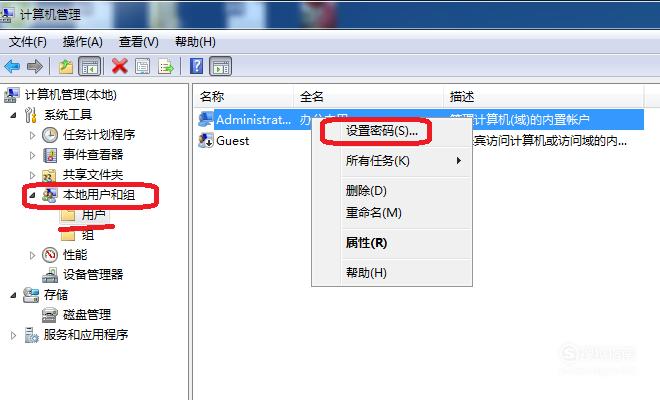Expand the 任务计划程序 tree node

32,135
